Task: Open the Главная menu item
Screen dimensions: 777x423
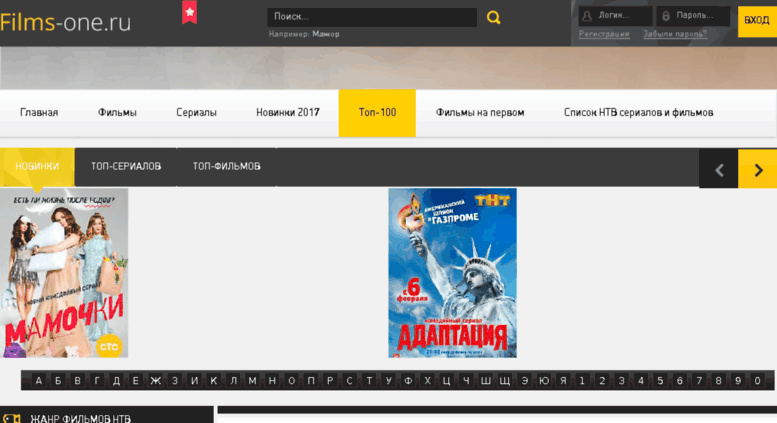Action: 39,112
